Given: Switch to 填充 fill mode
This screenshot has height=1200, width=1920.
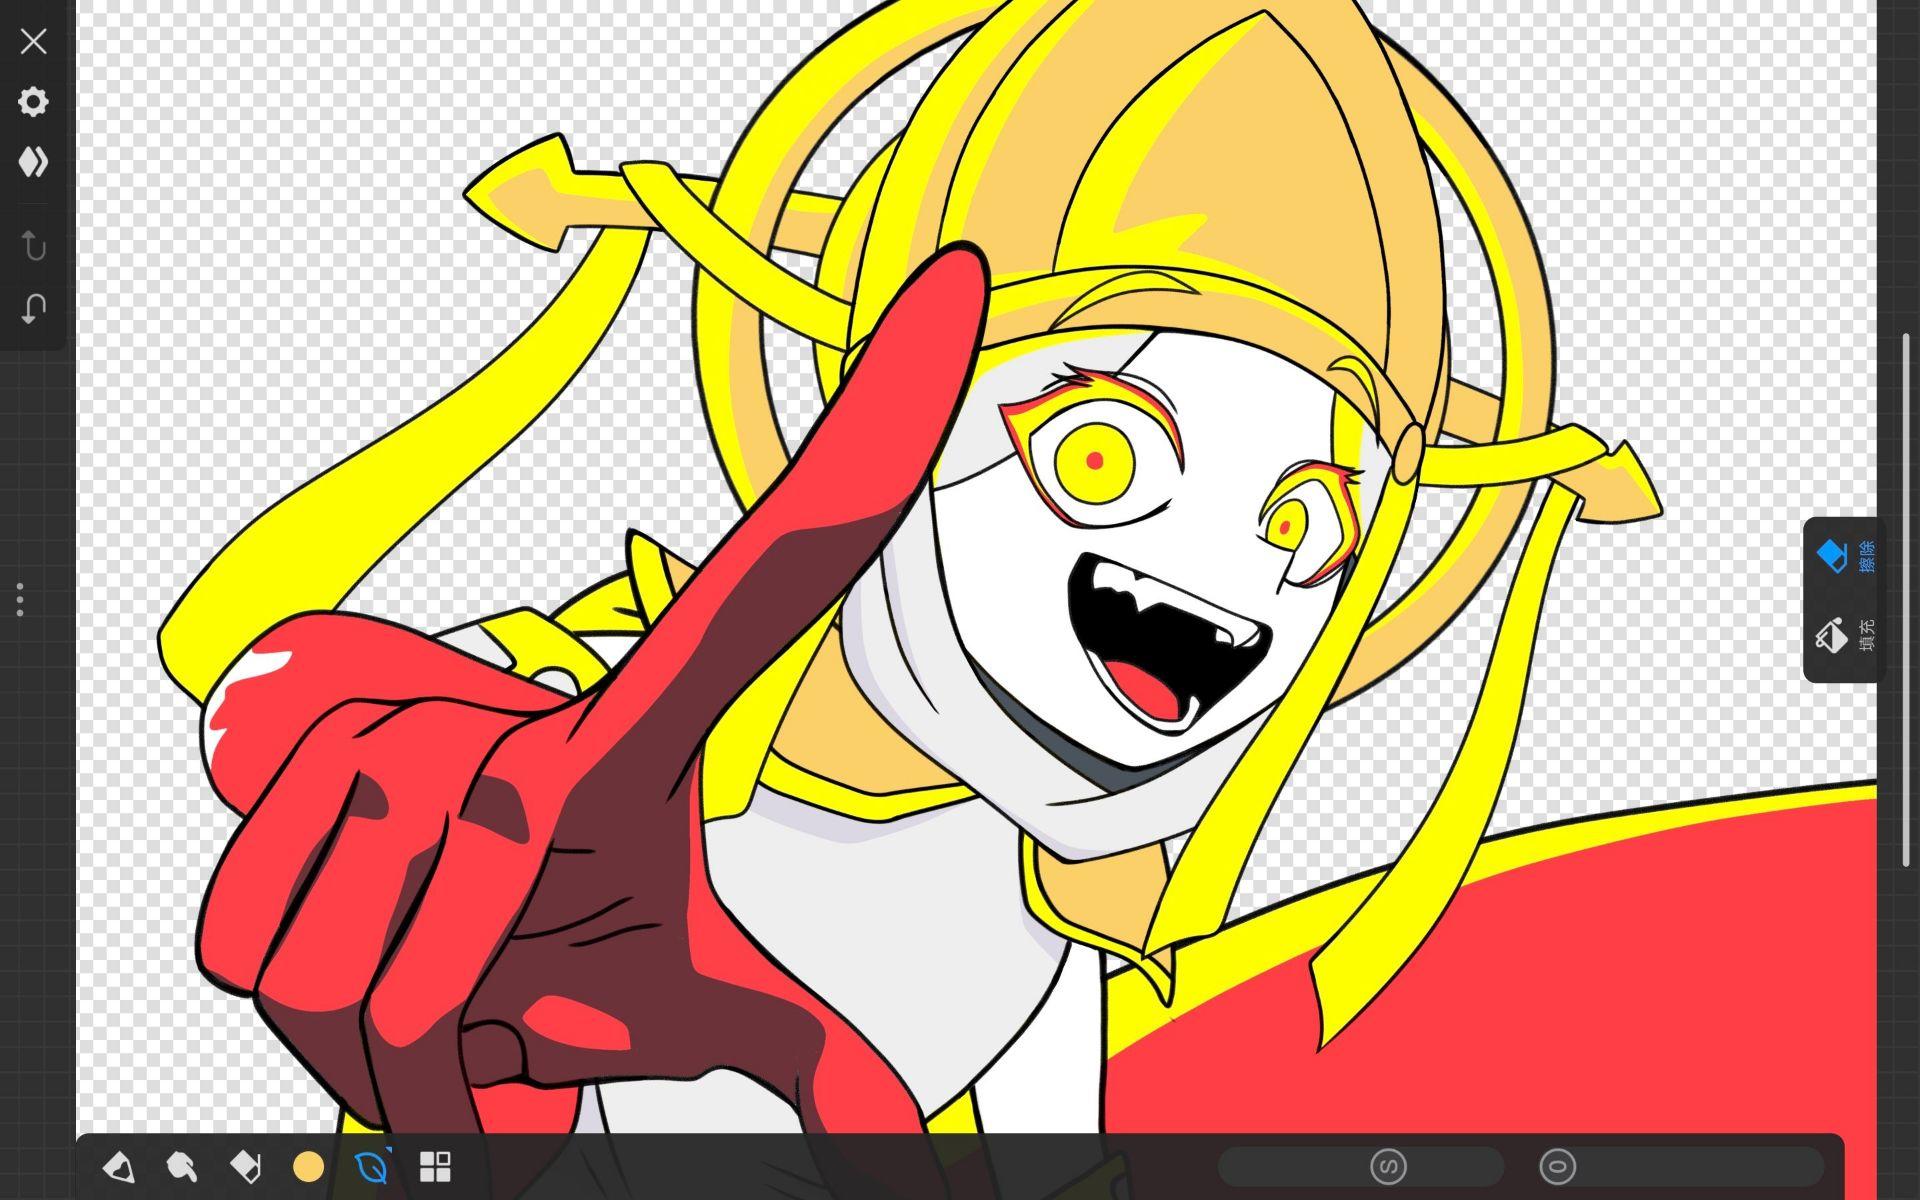Looking at the screenshot, I should click(x=1843, y=635).
